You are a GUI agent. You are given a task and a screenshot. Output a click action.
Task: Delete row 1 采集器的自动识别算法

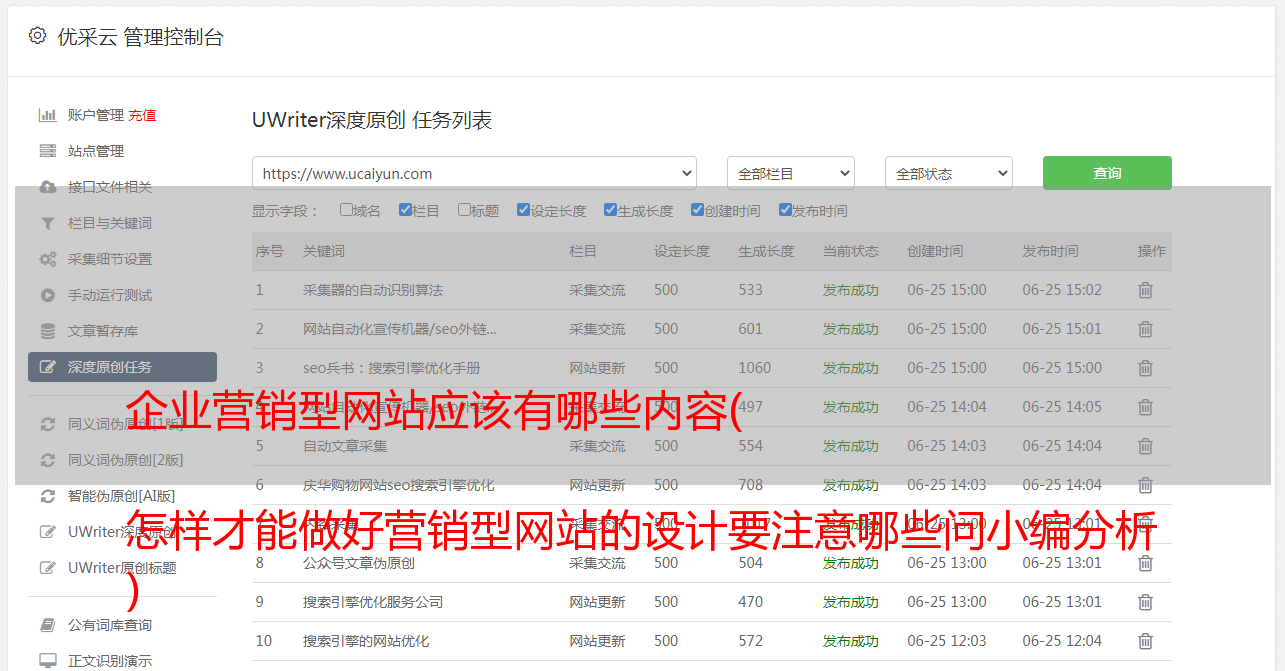pos(1146,290)
